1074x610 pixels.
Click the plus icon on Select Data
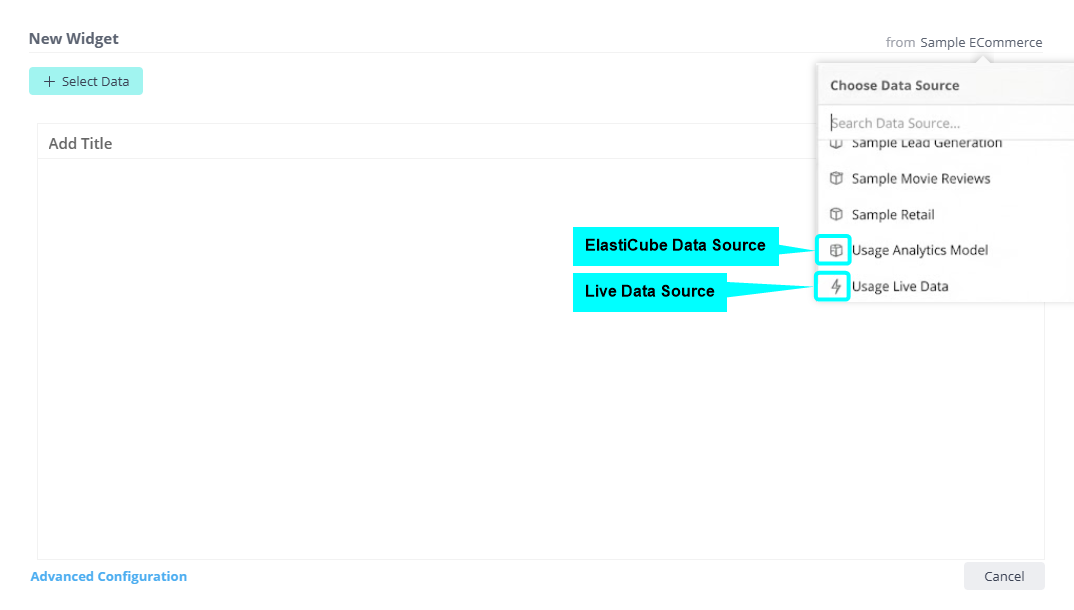pos(49,82)
